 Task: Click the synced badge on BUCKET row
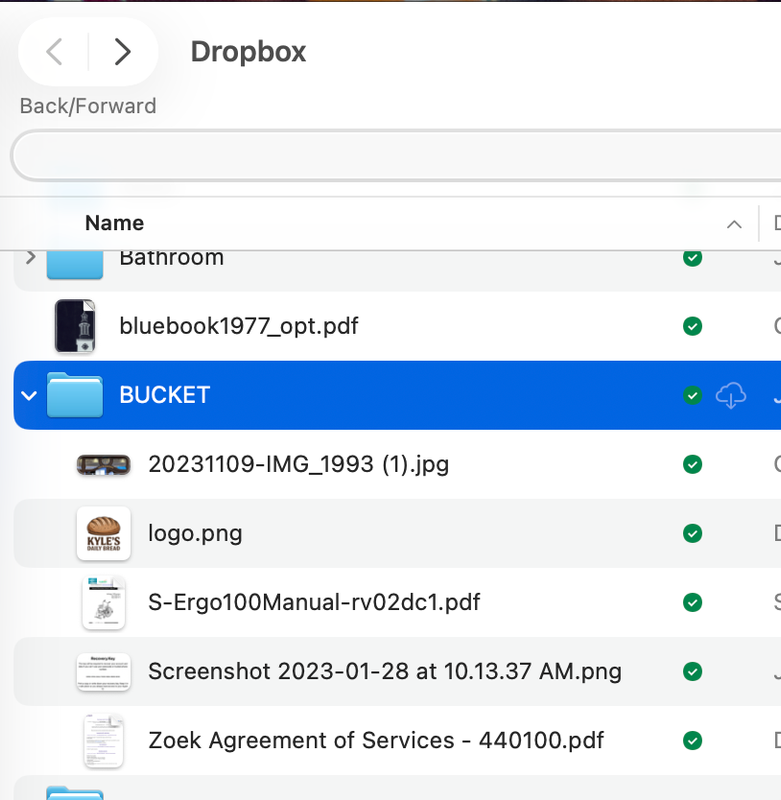[x=692, y=396]
